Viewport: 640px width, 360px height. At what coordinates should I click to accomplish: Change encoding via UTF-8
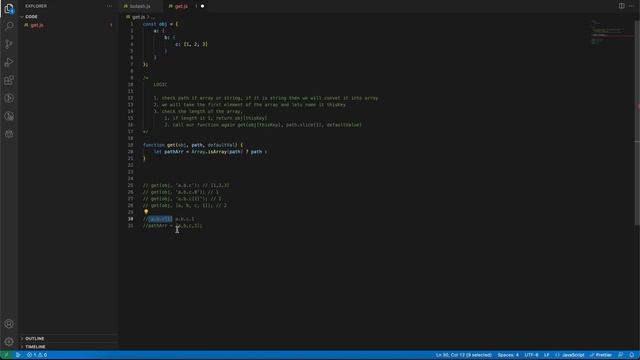coord(531,355)
